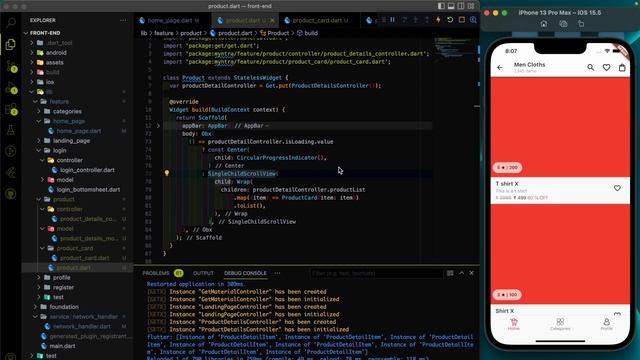The image size is (640, 360).
Task: Open the Search view in activity bar
Action: 11,22
